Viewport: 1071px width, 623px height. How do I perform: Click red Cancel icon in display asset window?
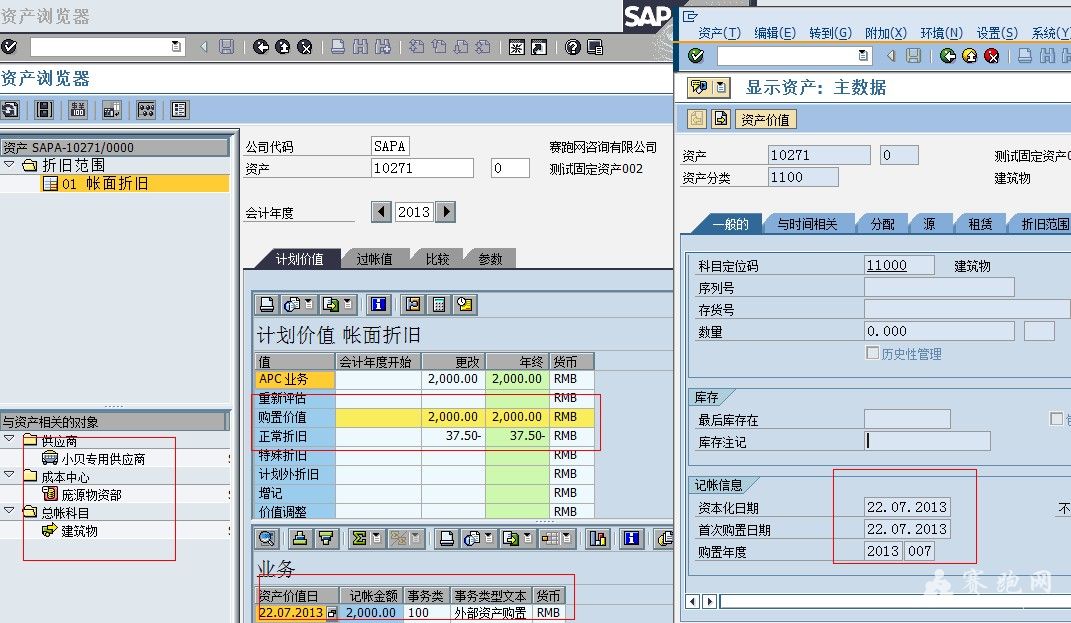click(991, 55)
